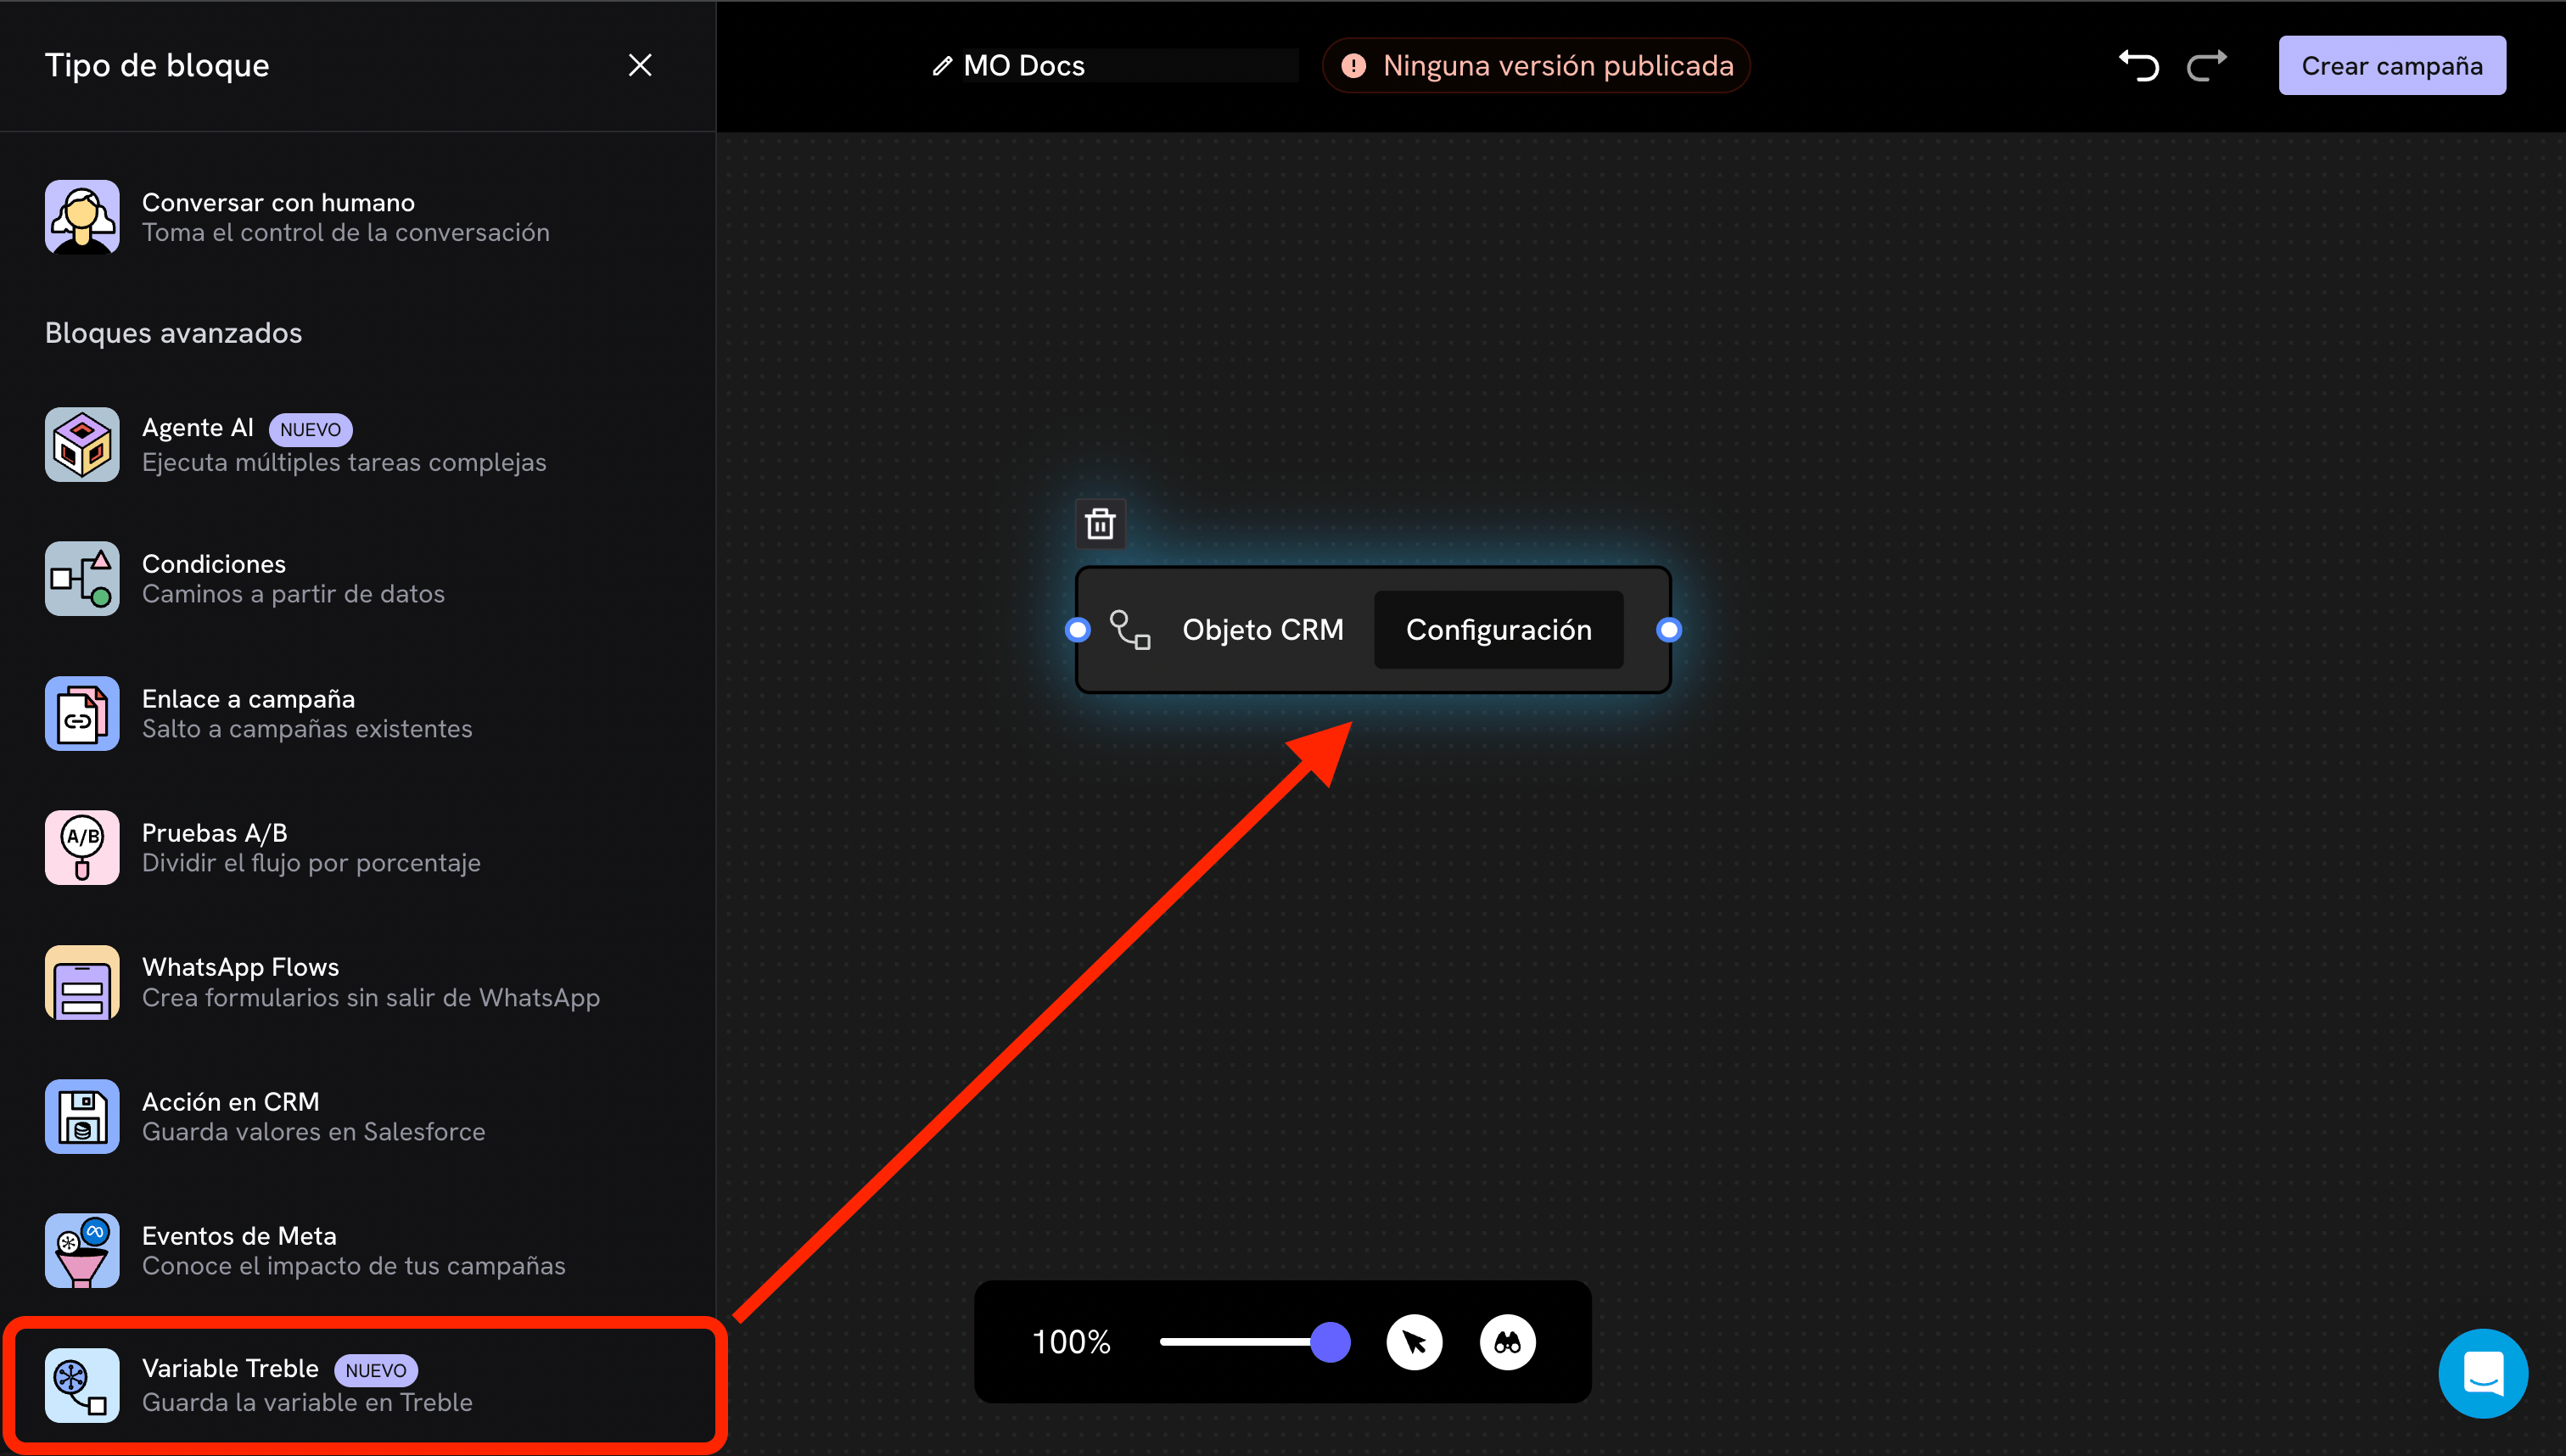Click the Pruebas A/B label
2566x1456 pixels.
coord(215,833)
